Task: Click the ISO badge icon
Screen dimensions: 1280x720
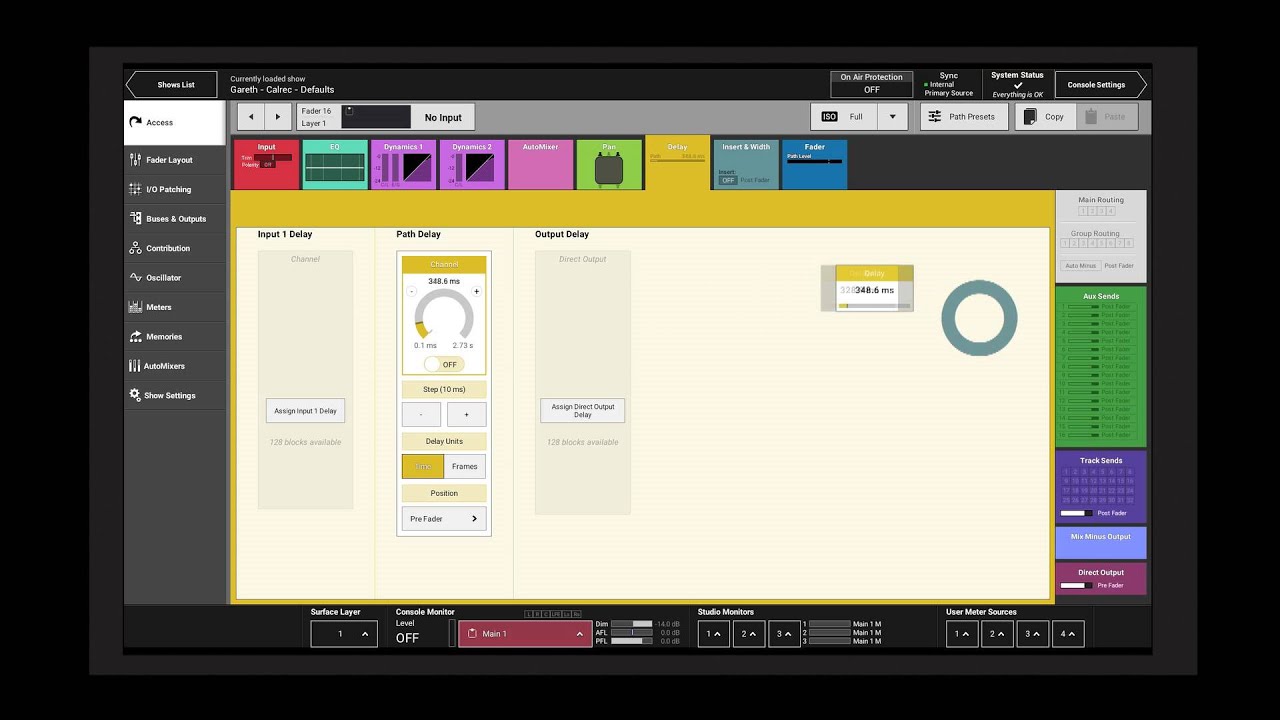Action: point(829,117)
